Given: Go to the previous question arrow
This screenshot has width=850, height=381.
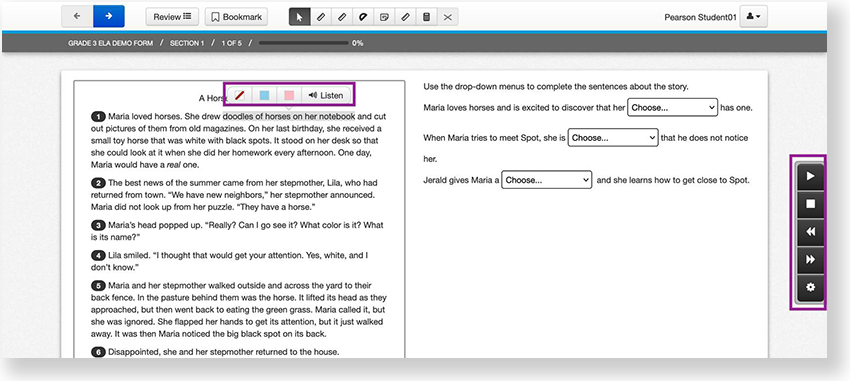Looking at the screenshot, I should point(77,16).
